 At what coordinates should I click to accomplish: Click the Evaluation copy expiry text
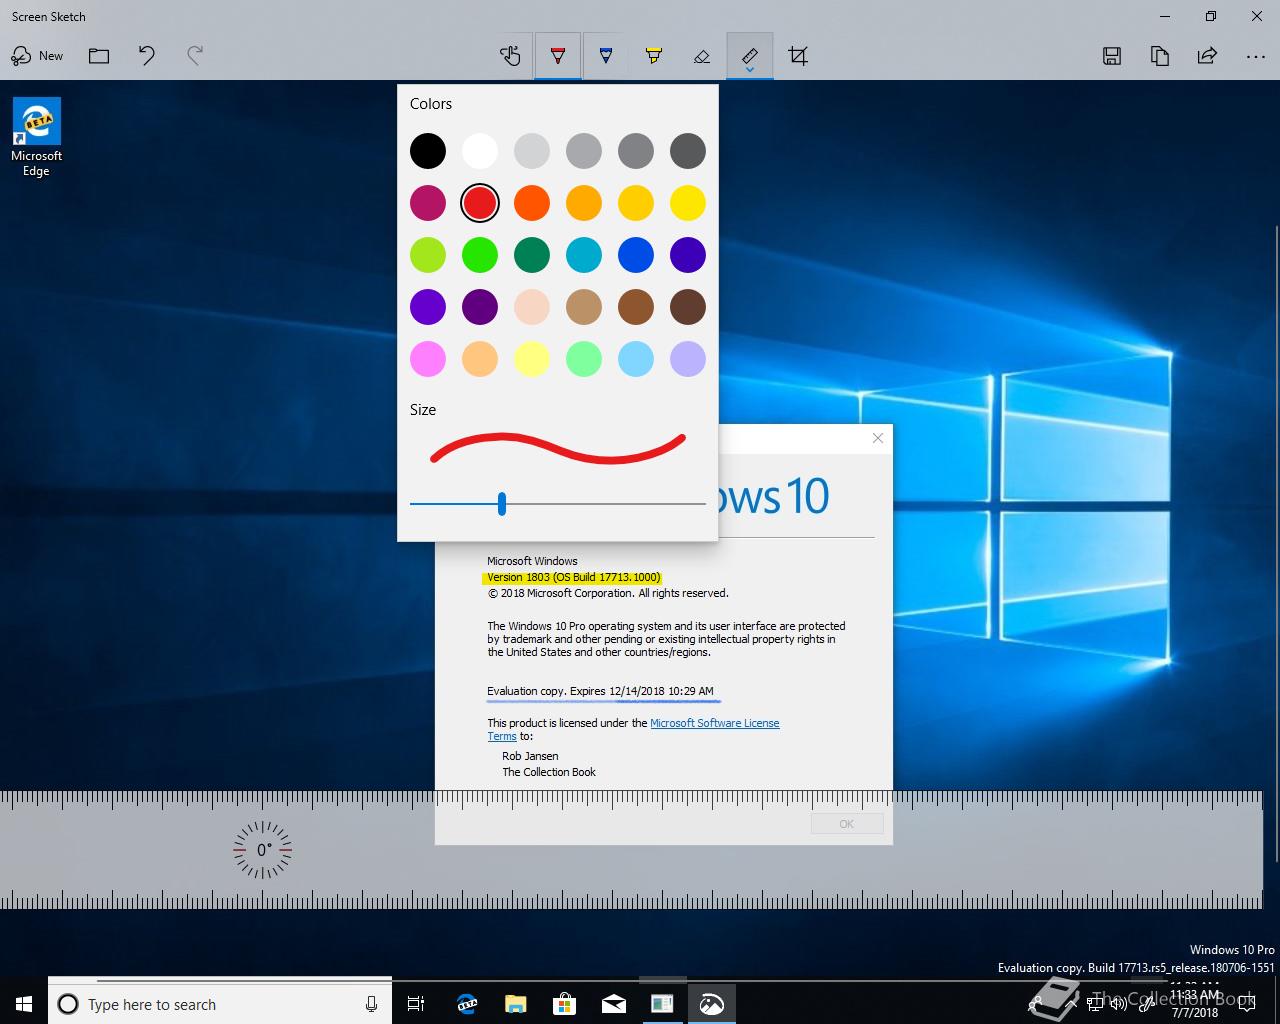click(x=600, y=691)
